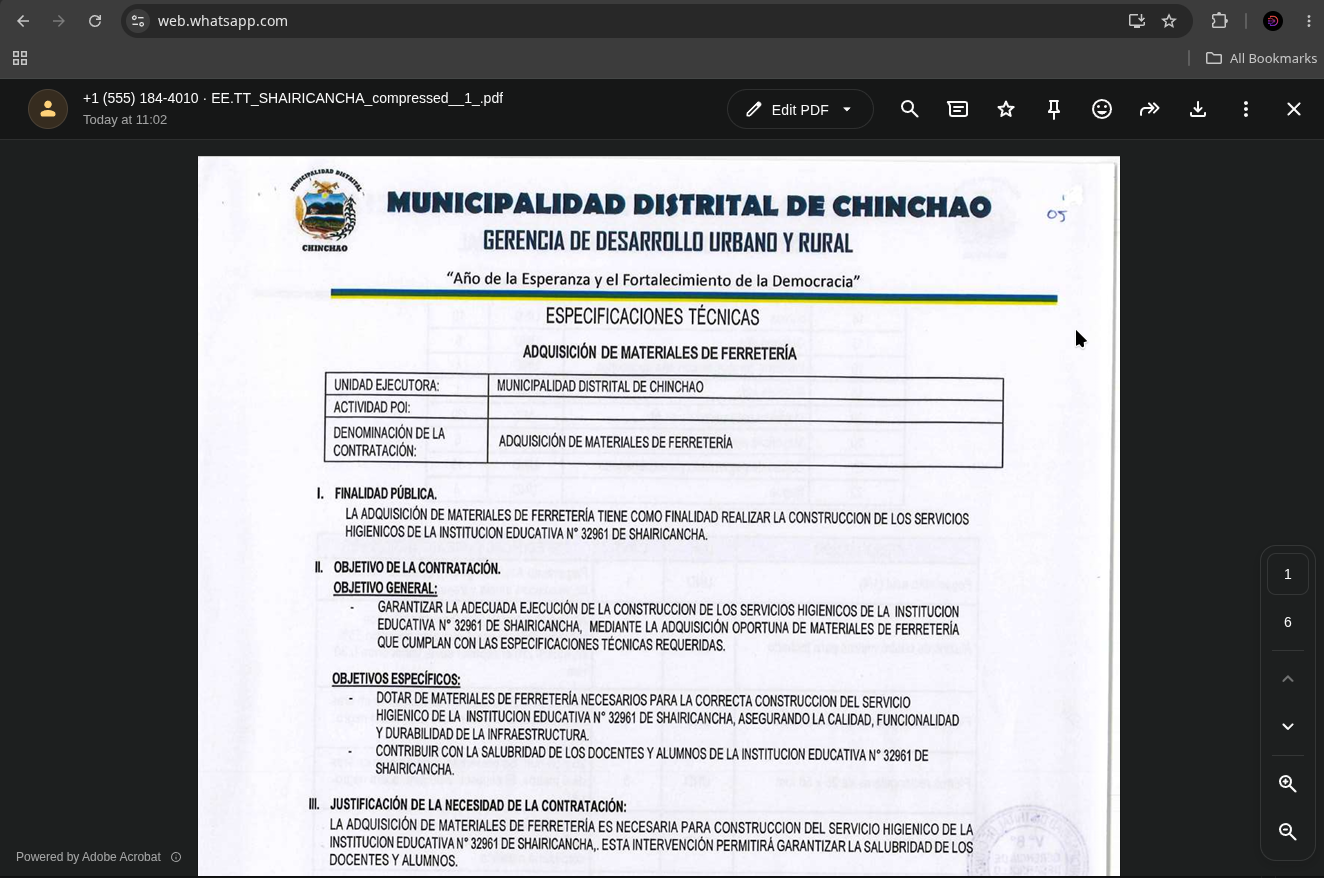Click current page number 1 box
This screenshot has height=878, width=1324.
(1288, 574)
